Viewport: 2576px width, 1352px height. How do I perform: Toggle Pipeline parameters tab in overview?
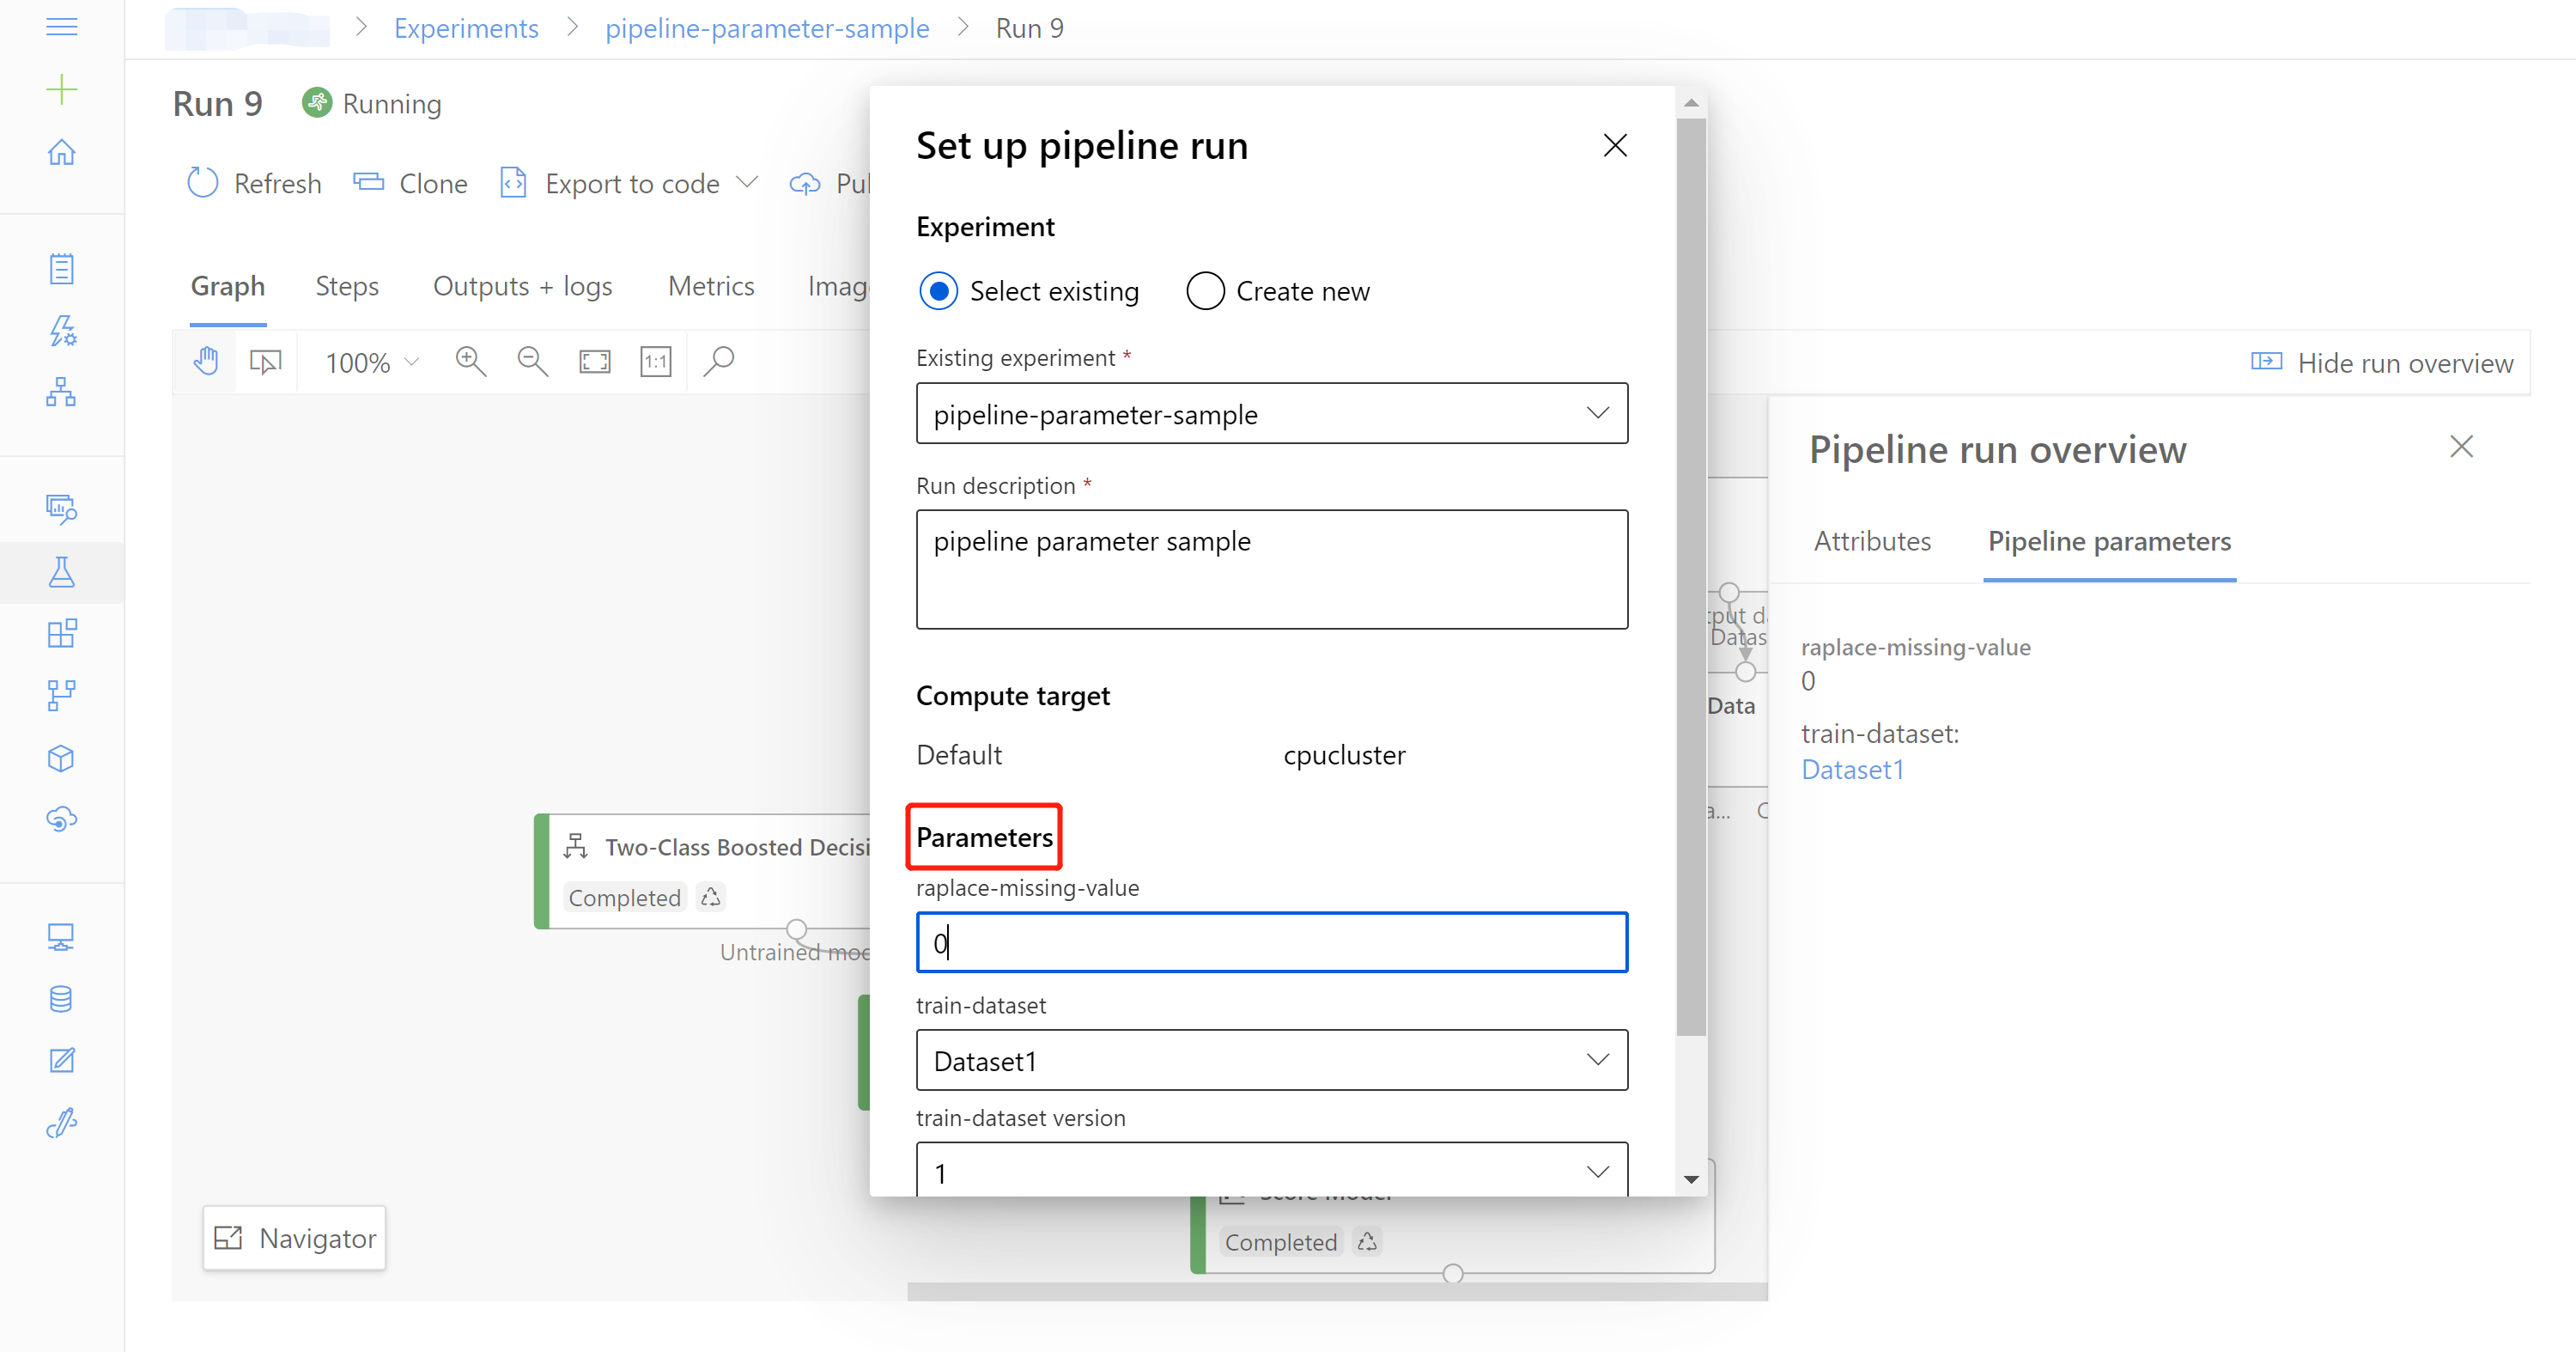point(2107,542)
